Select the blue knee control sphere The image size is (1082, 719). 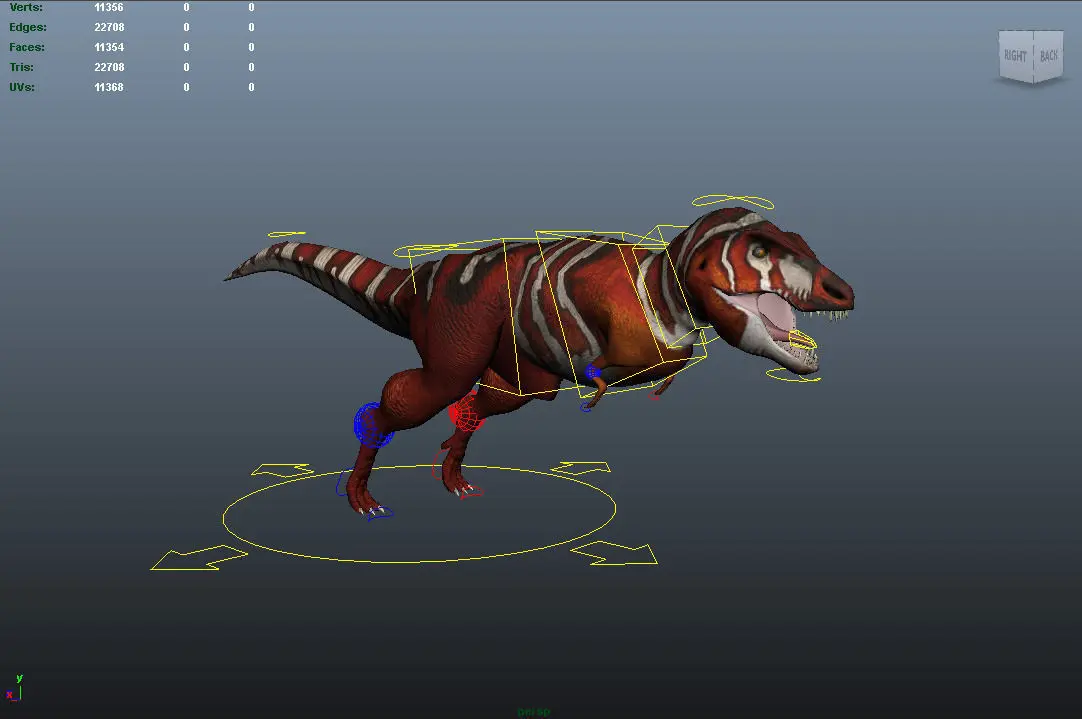click(x=372, y=425)
